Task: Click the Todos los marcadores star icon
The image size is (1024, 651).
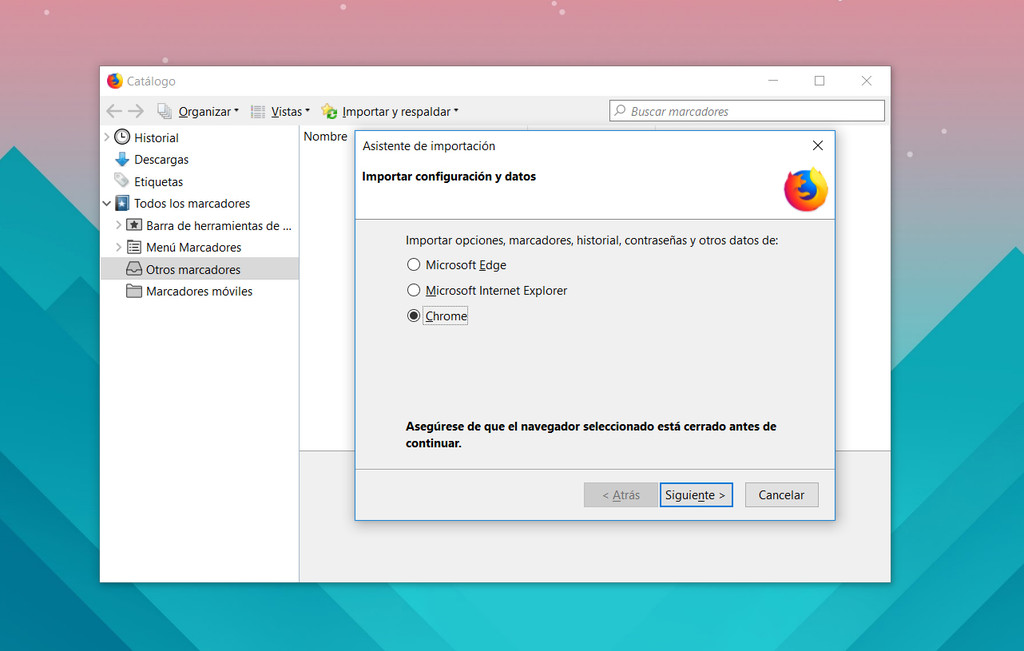Action: pos(122,203)
